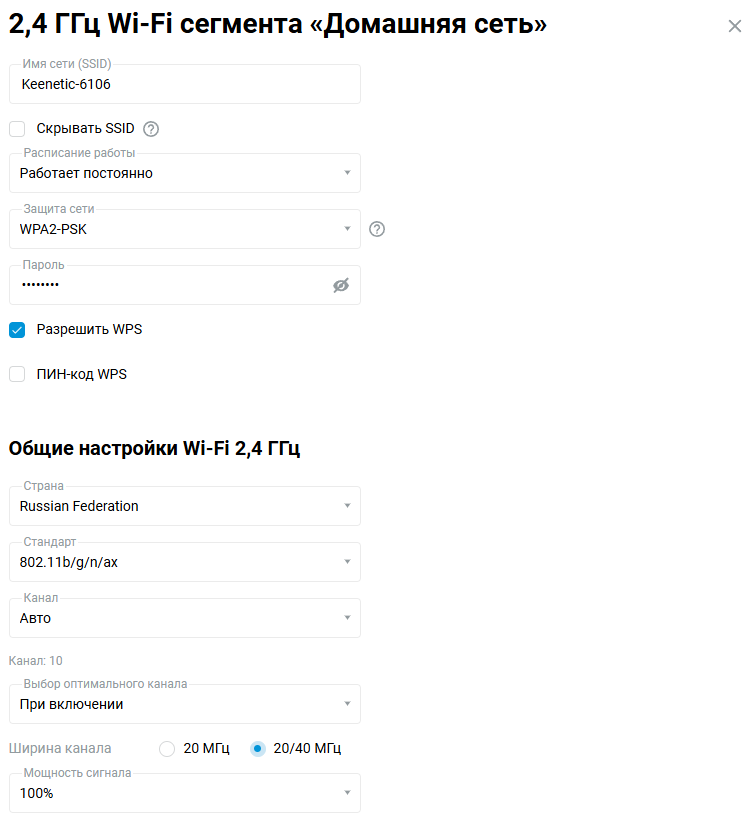Click the help icon beside Защита сети

(377, 229)
